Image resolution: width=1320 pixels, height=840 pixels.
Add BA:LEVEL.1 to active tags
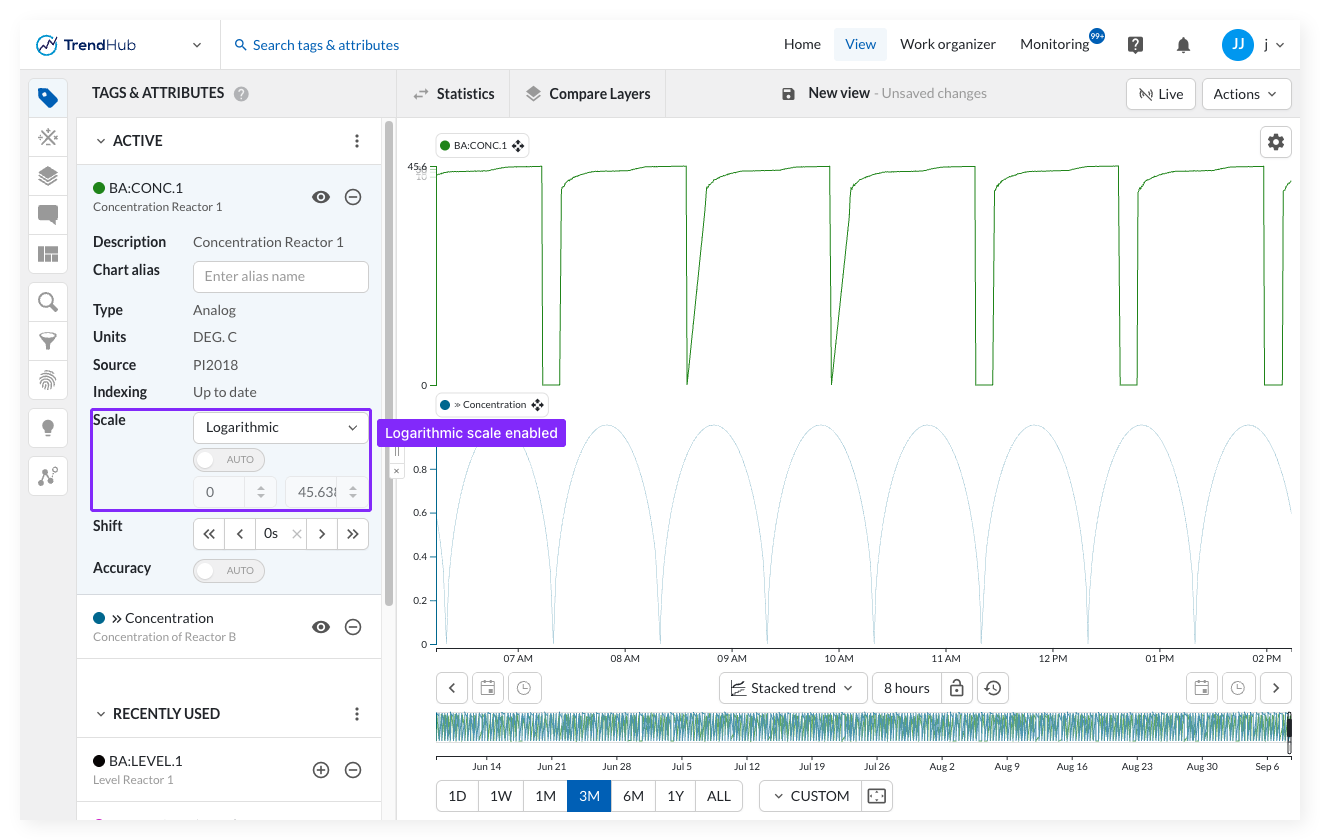(321, 770)
